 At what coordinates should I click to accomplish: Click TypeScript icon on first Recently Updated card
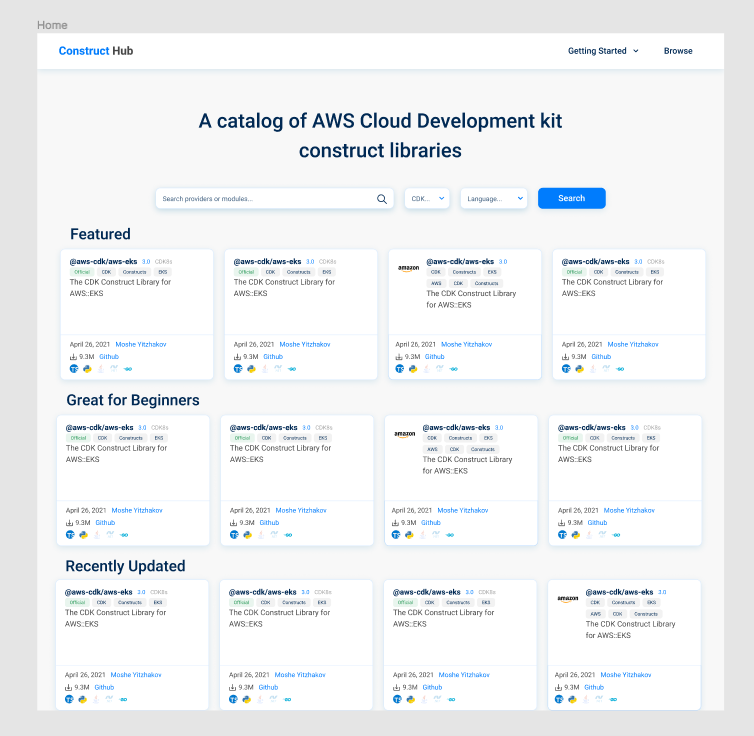pos(69,699)
